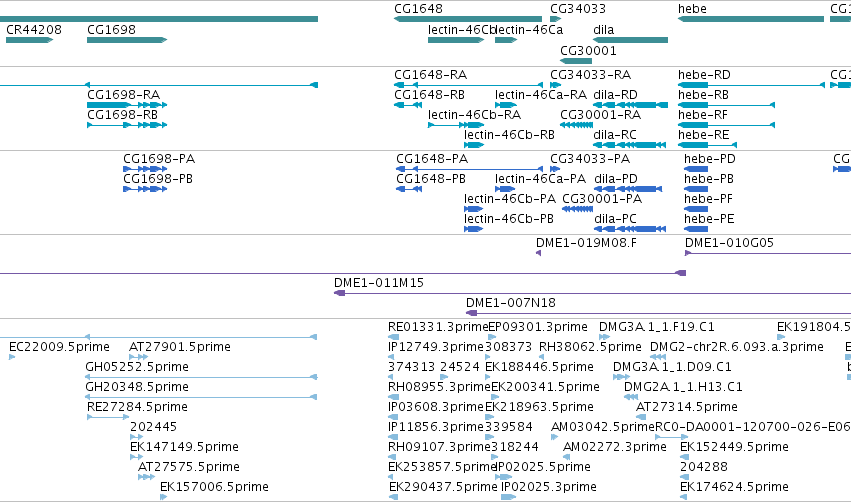
Task: Select EST RH38062.5prime
Action: 542,357
